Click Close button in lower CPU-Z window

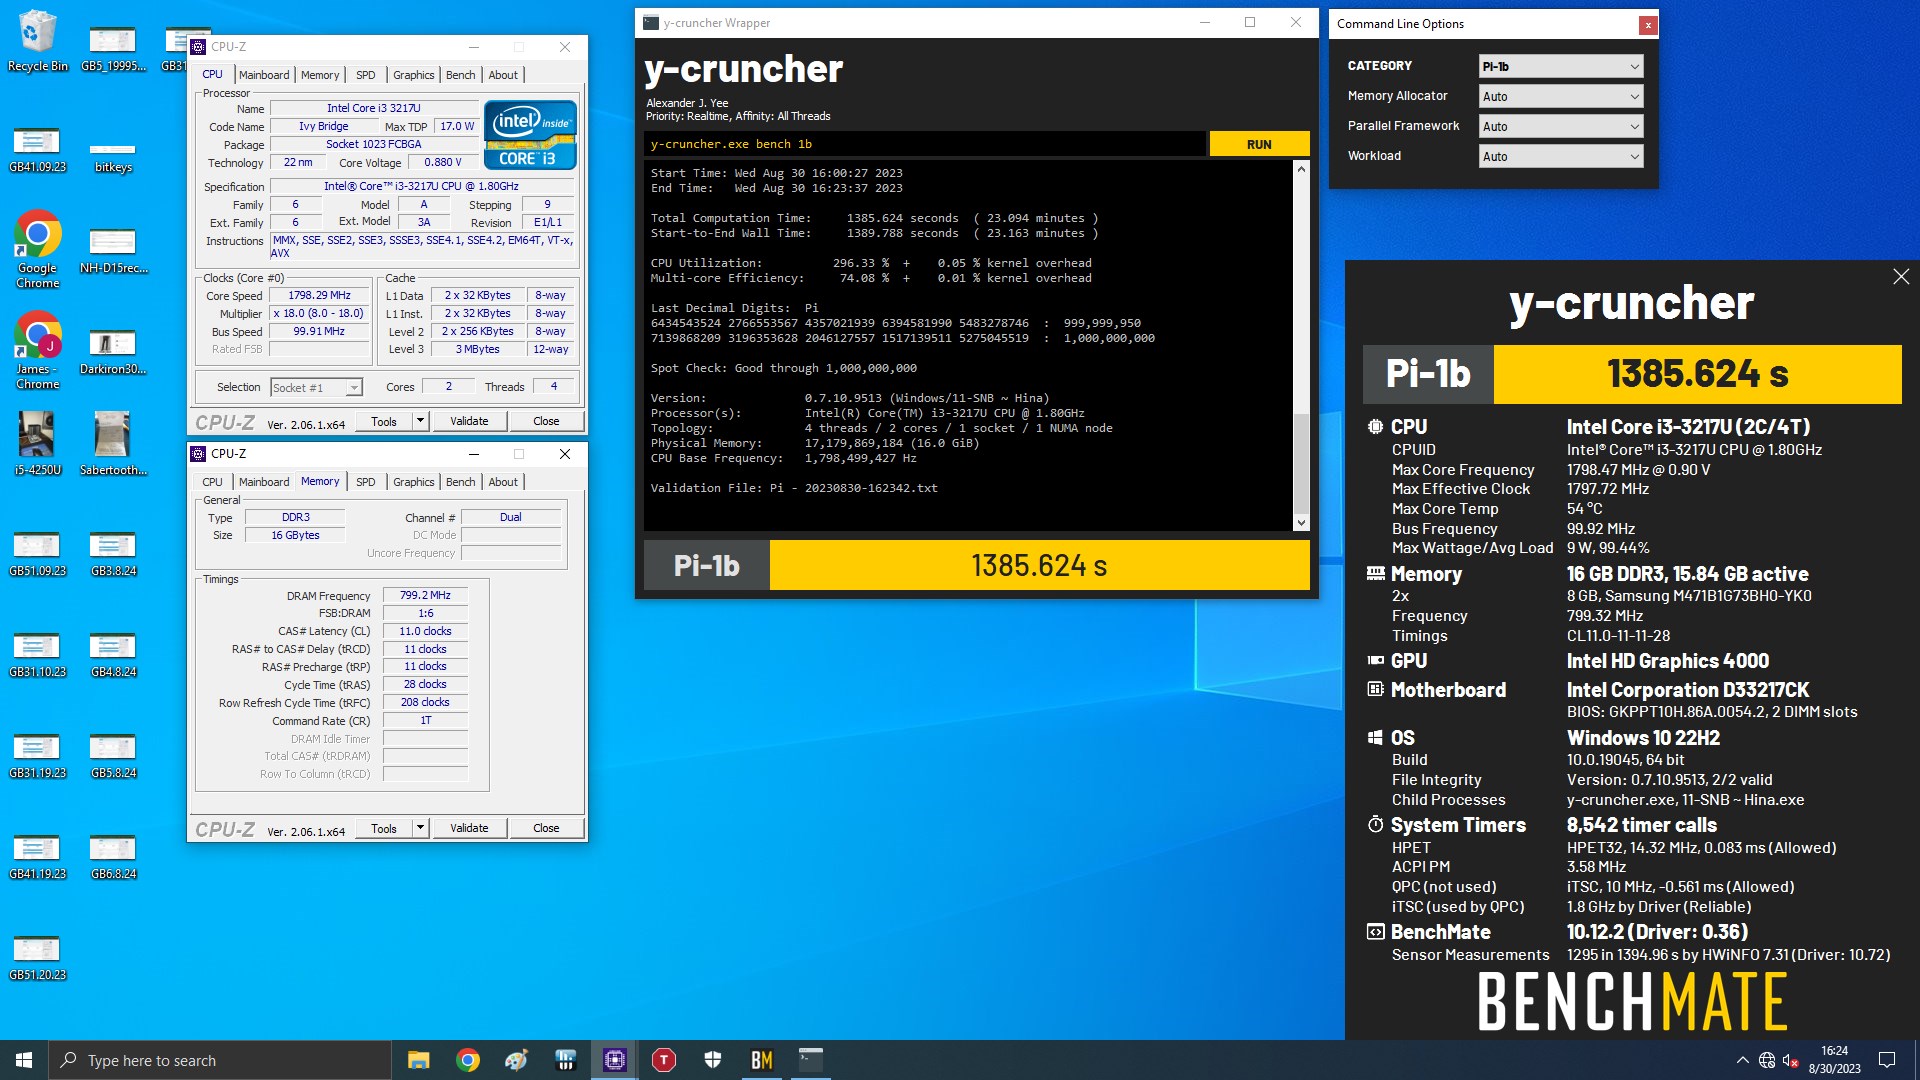pyautogui.click(x=546, y=828)
